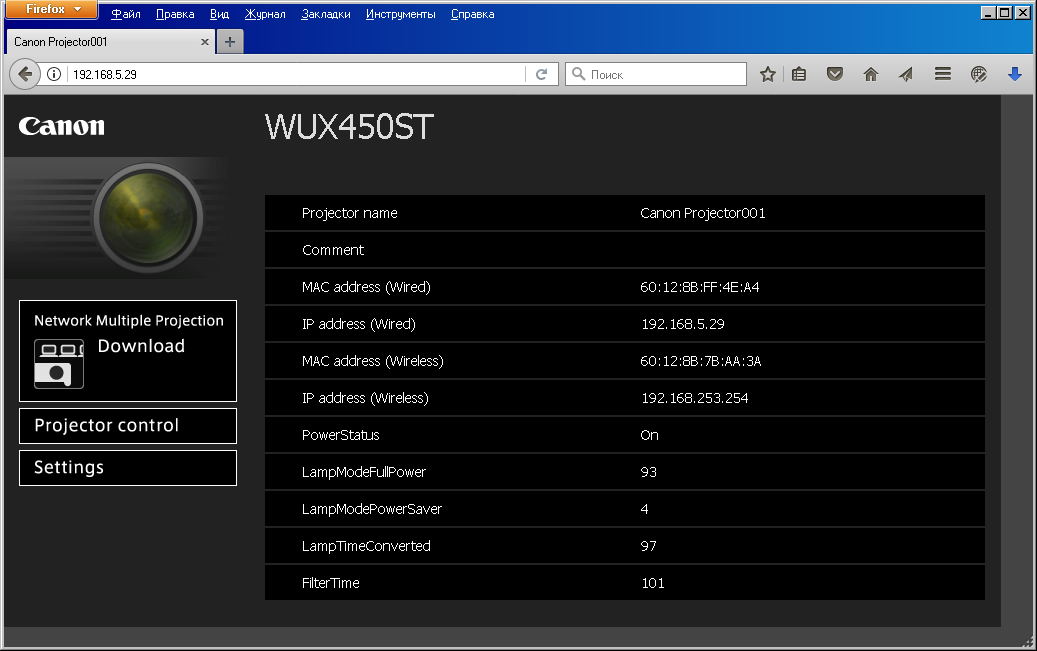Open the Файл menu

(126, 14)
